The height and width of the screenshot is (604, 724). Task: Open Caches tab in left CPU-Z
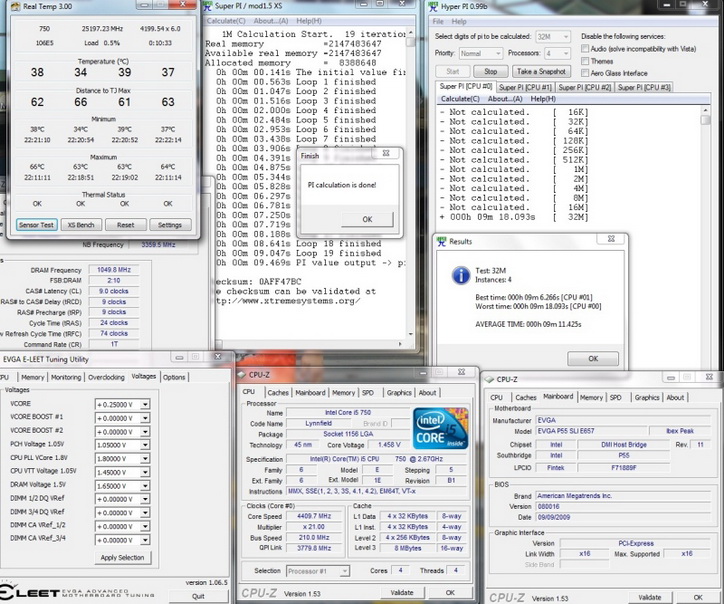click(278, 393)
